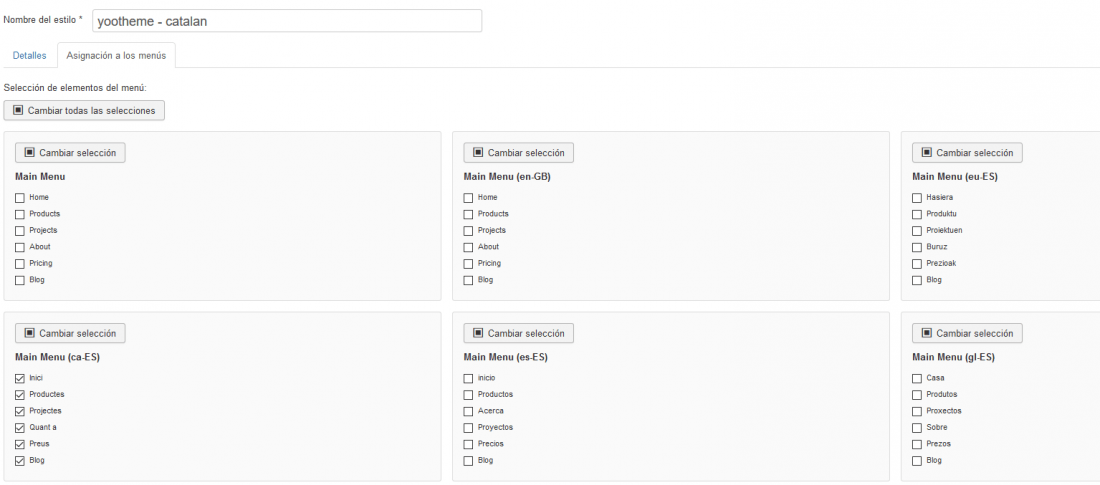This screenshot has width=1100, height=485.
Task: Uncheck 'Quant a' checkbox
Action: coord(20,427)
